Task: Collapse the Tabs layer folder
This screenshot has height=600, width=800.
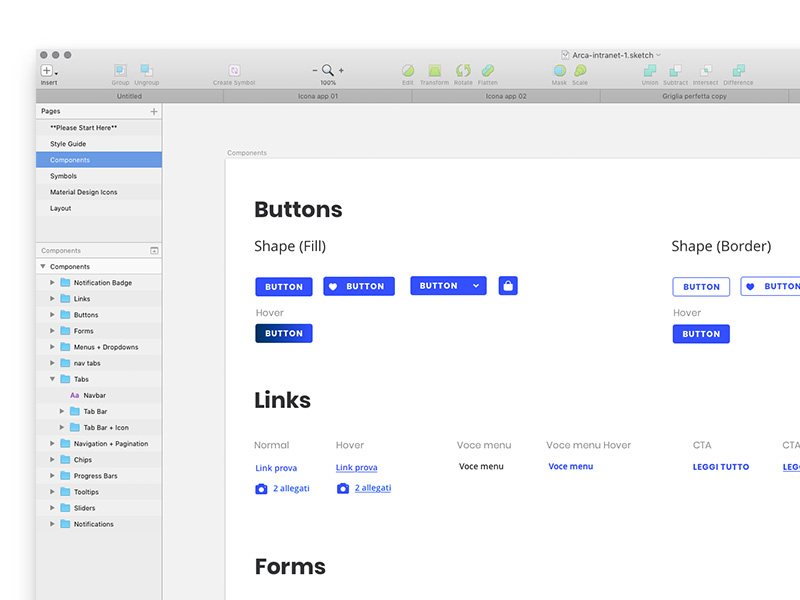Action: (52, 379)
